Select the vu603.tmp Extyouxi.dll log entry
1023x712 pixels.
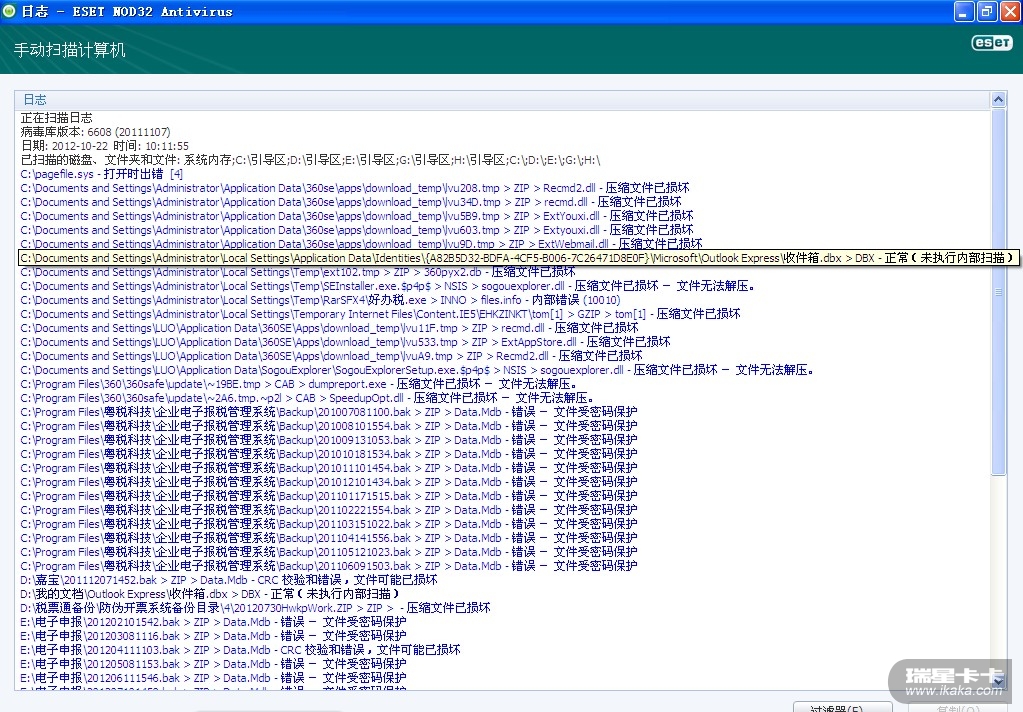tap(356, 230)
